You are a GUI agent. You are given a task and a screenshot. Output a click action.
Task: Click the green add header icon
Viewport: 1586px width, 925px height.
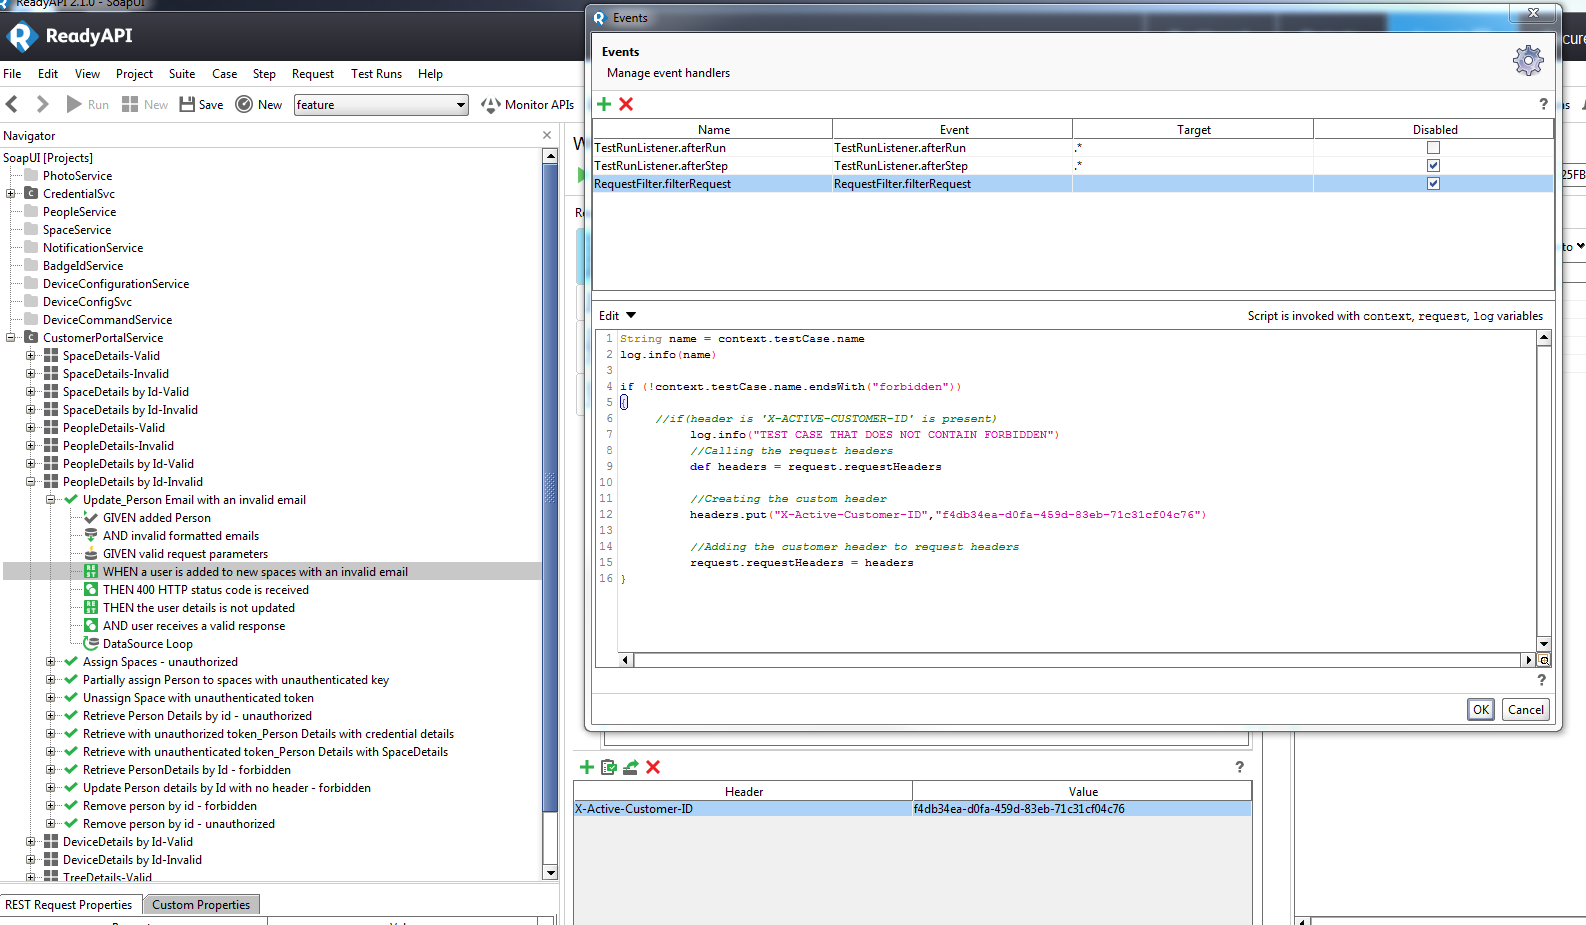coord(586,767)
